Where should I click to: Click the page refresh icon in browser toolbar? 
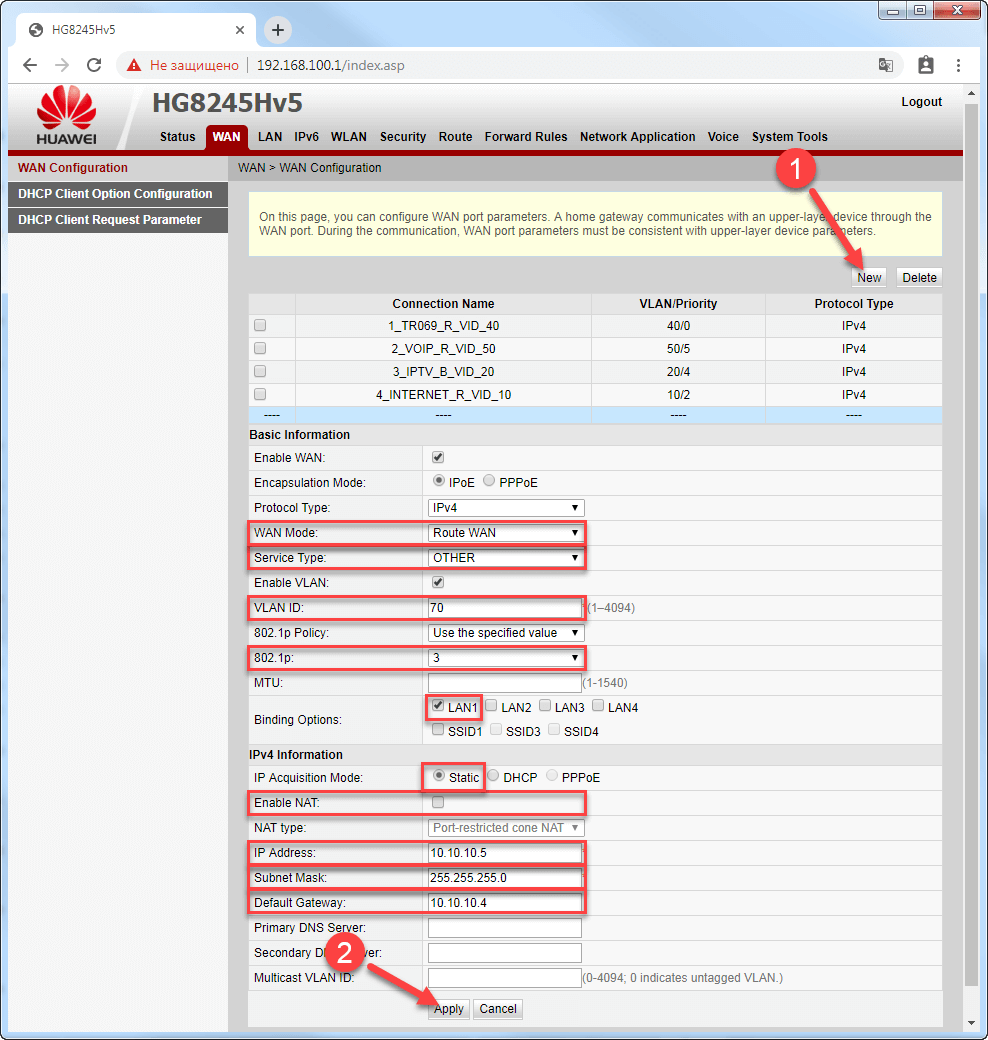click(x=95, y=64)
